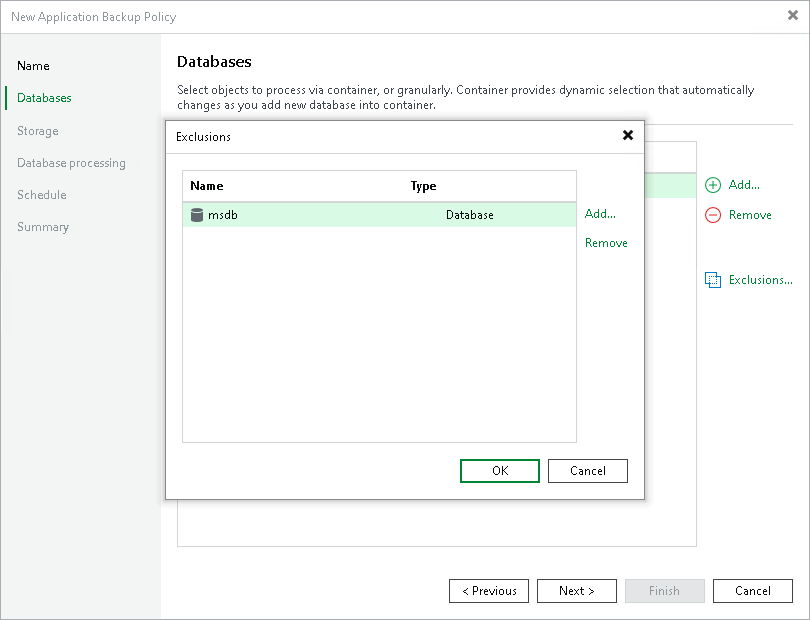Screen dimensions: 810x620
Task: Click the red minus Remove icon
Action: coord(712,215)
